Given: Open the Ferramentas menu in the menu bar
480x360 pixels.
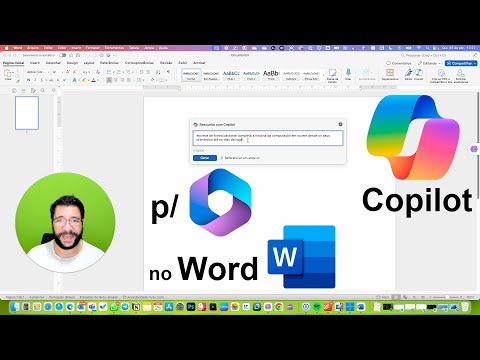Looking at the screenshot, I should pyautogui.click(x=114, y=48).
